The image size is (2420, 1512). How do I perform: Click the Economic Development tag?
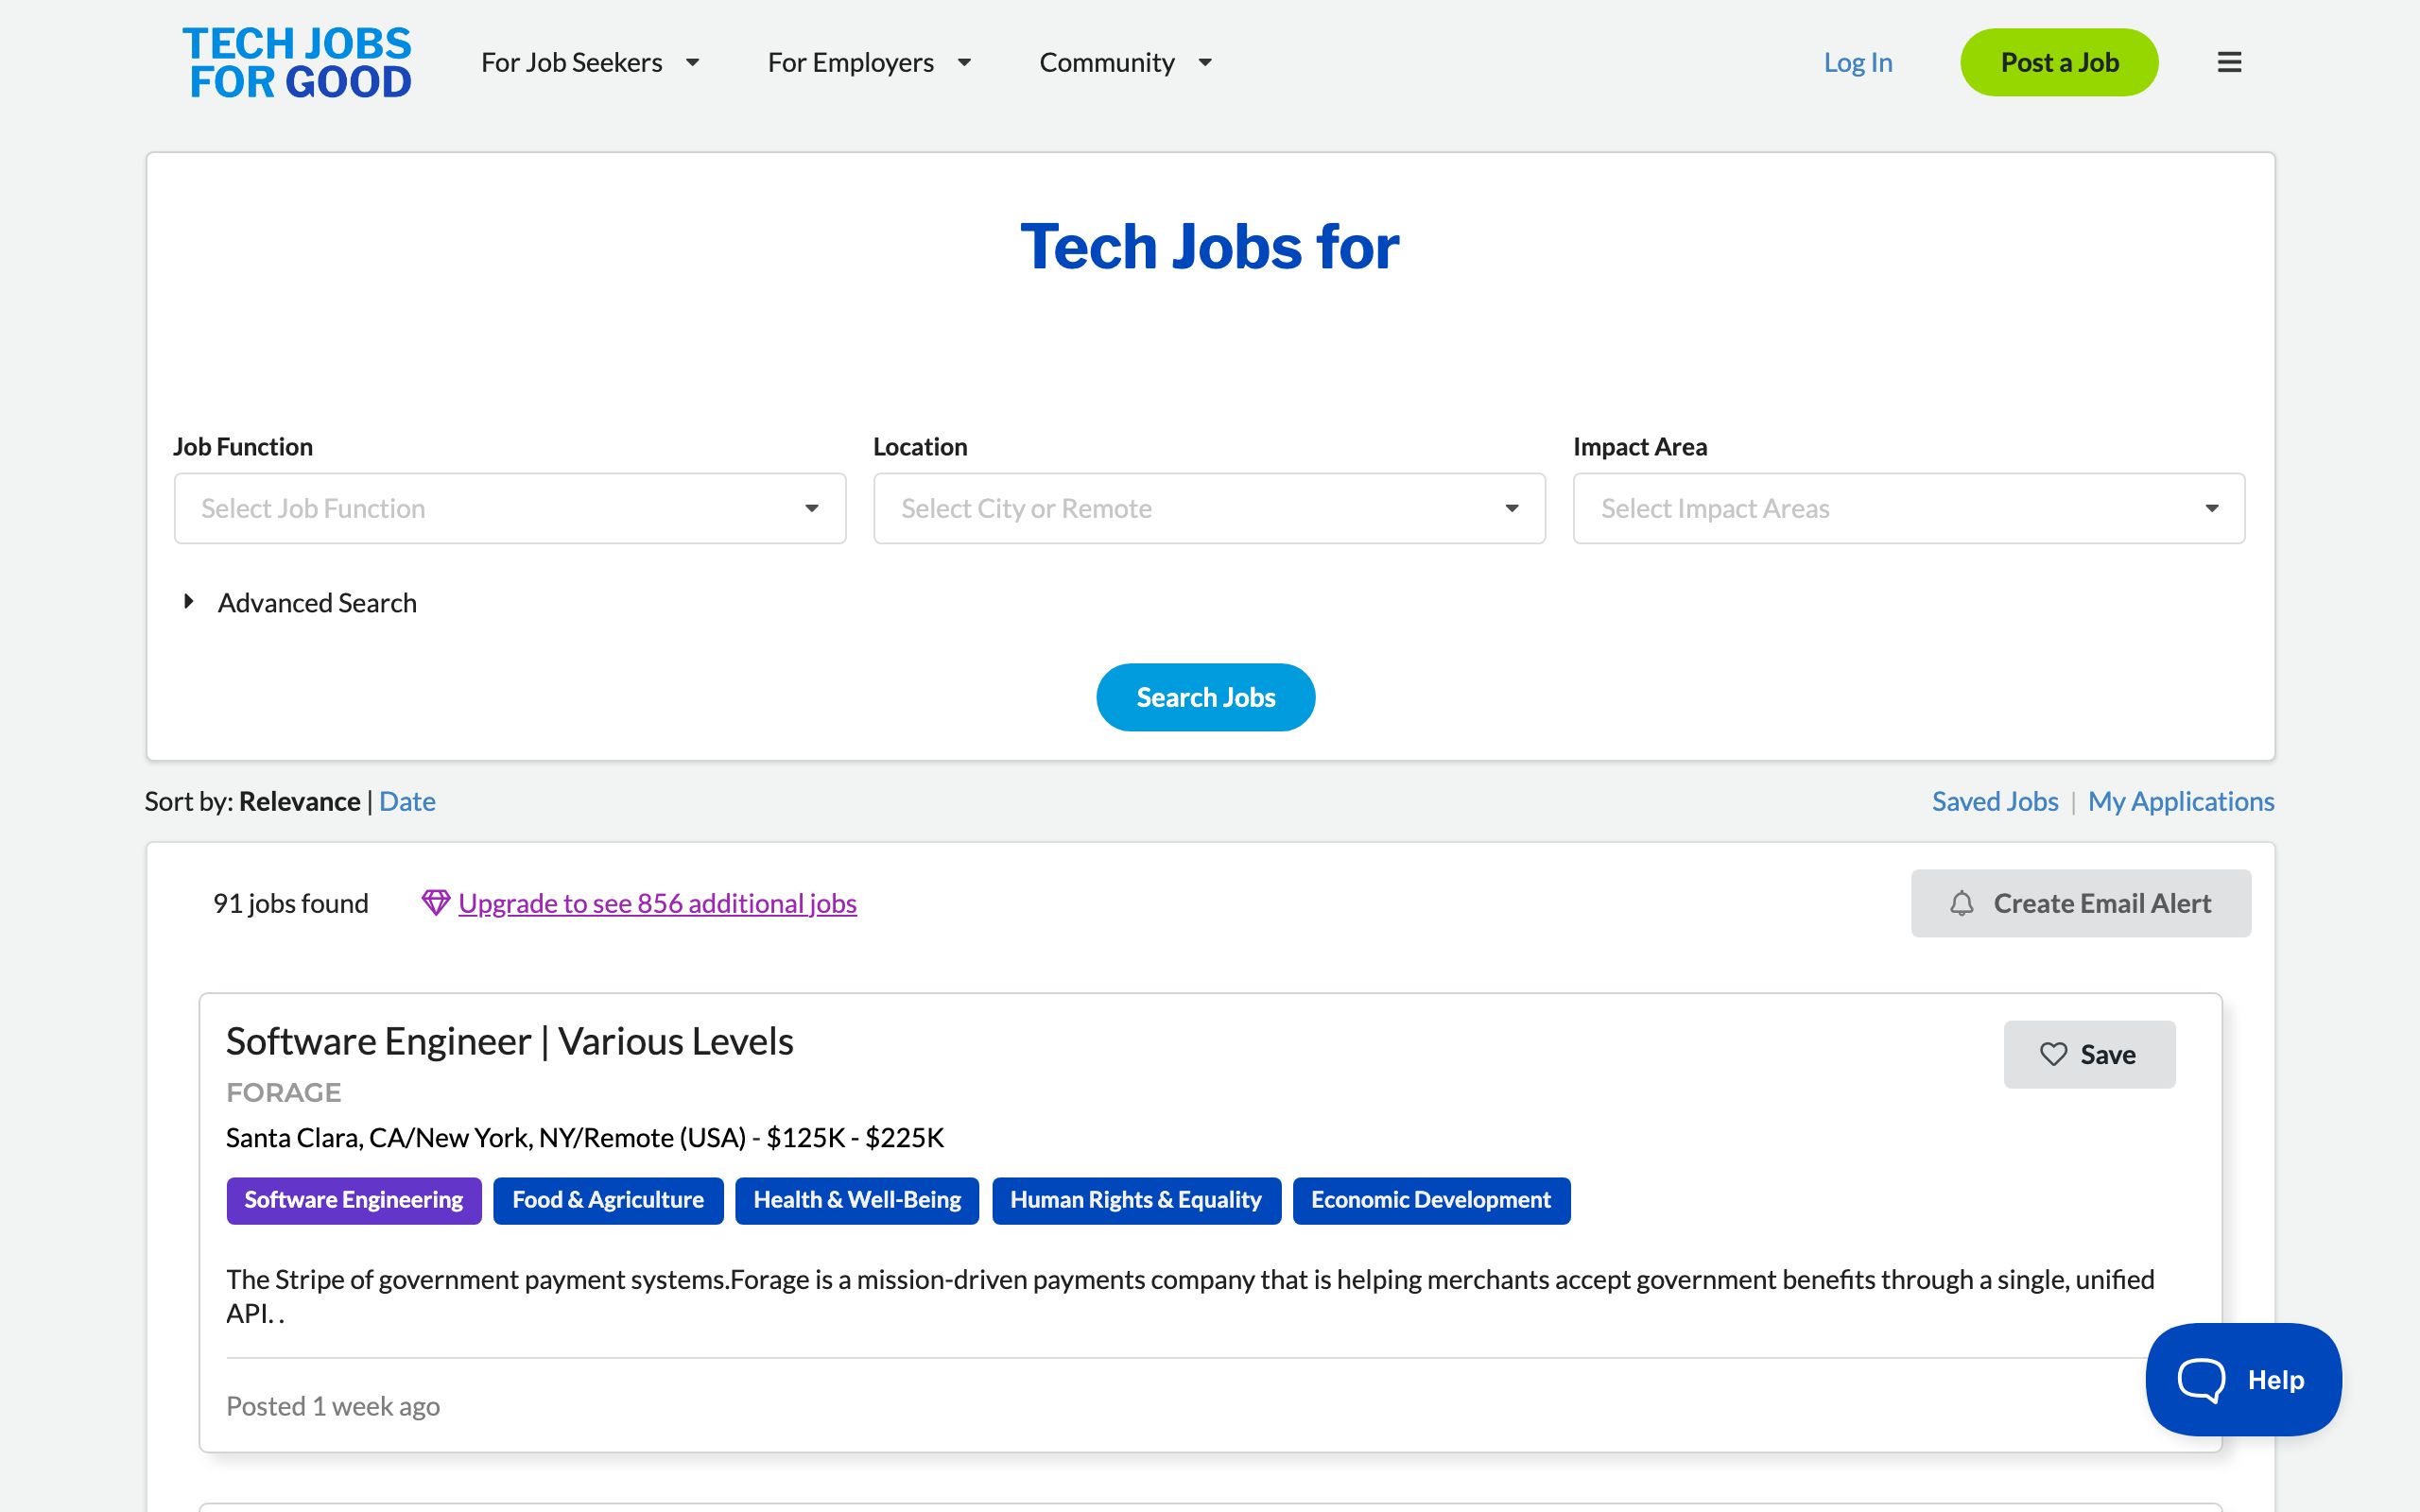click(x=1431, y=1200)
